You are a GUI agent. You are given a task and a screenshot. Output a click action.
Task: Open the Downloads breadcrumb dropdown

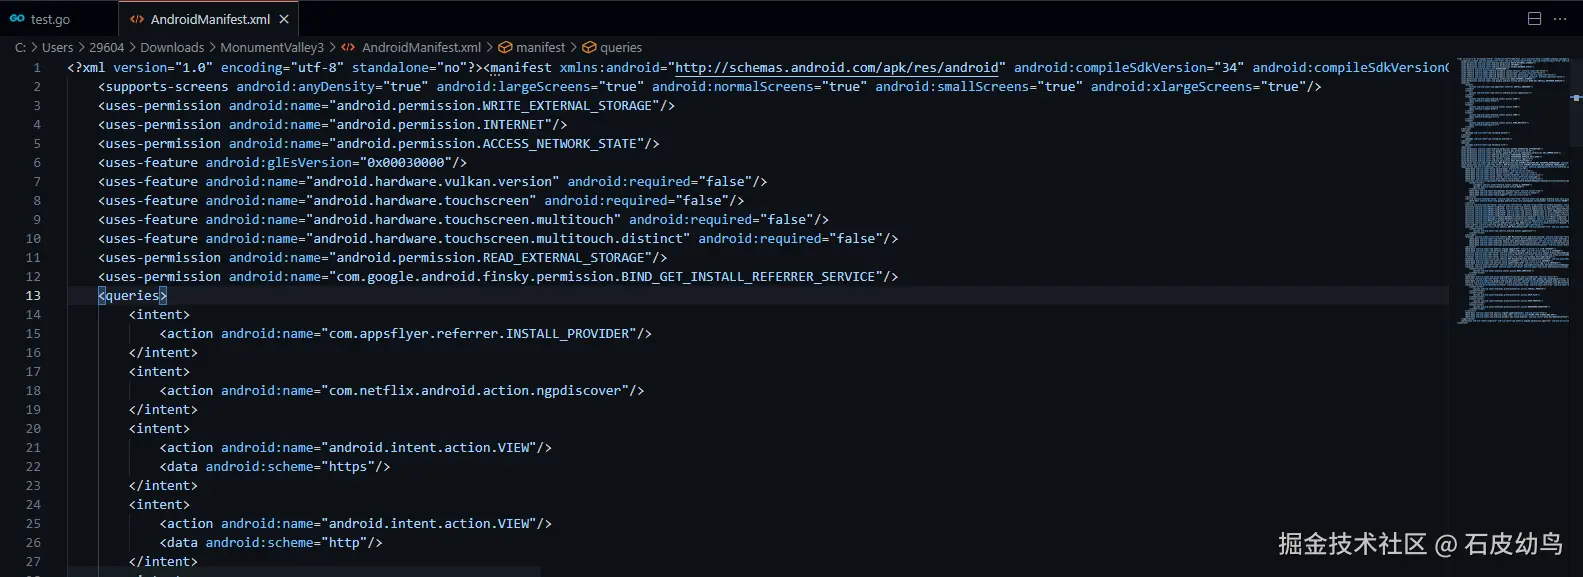(x=172, y=47)
